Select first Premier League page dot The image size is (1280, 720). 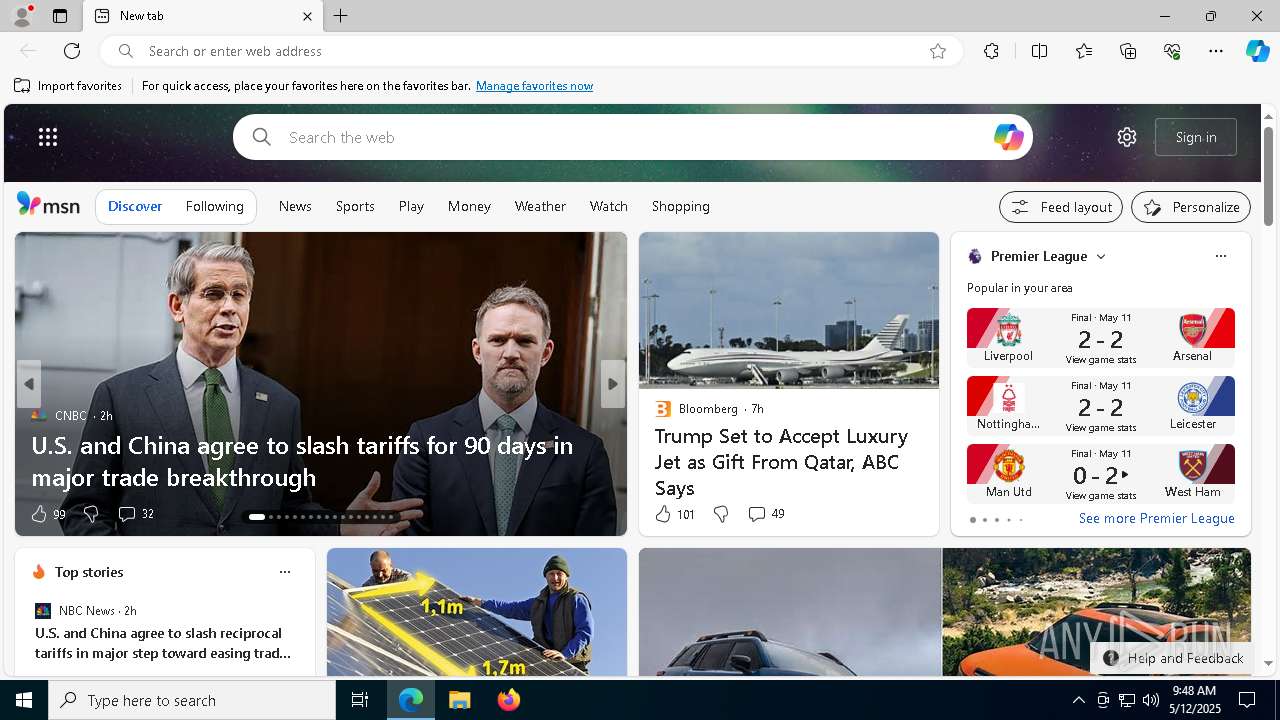point(972,520)
